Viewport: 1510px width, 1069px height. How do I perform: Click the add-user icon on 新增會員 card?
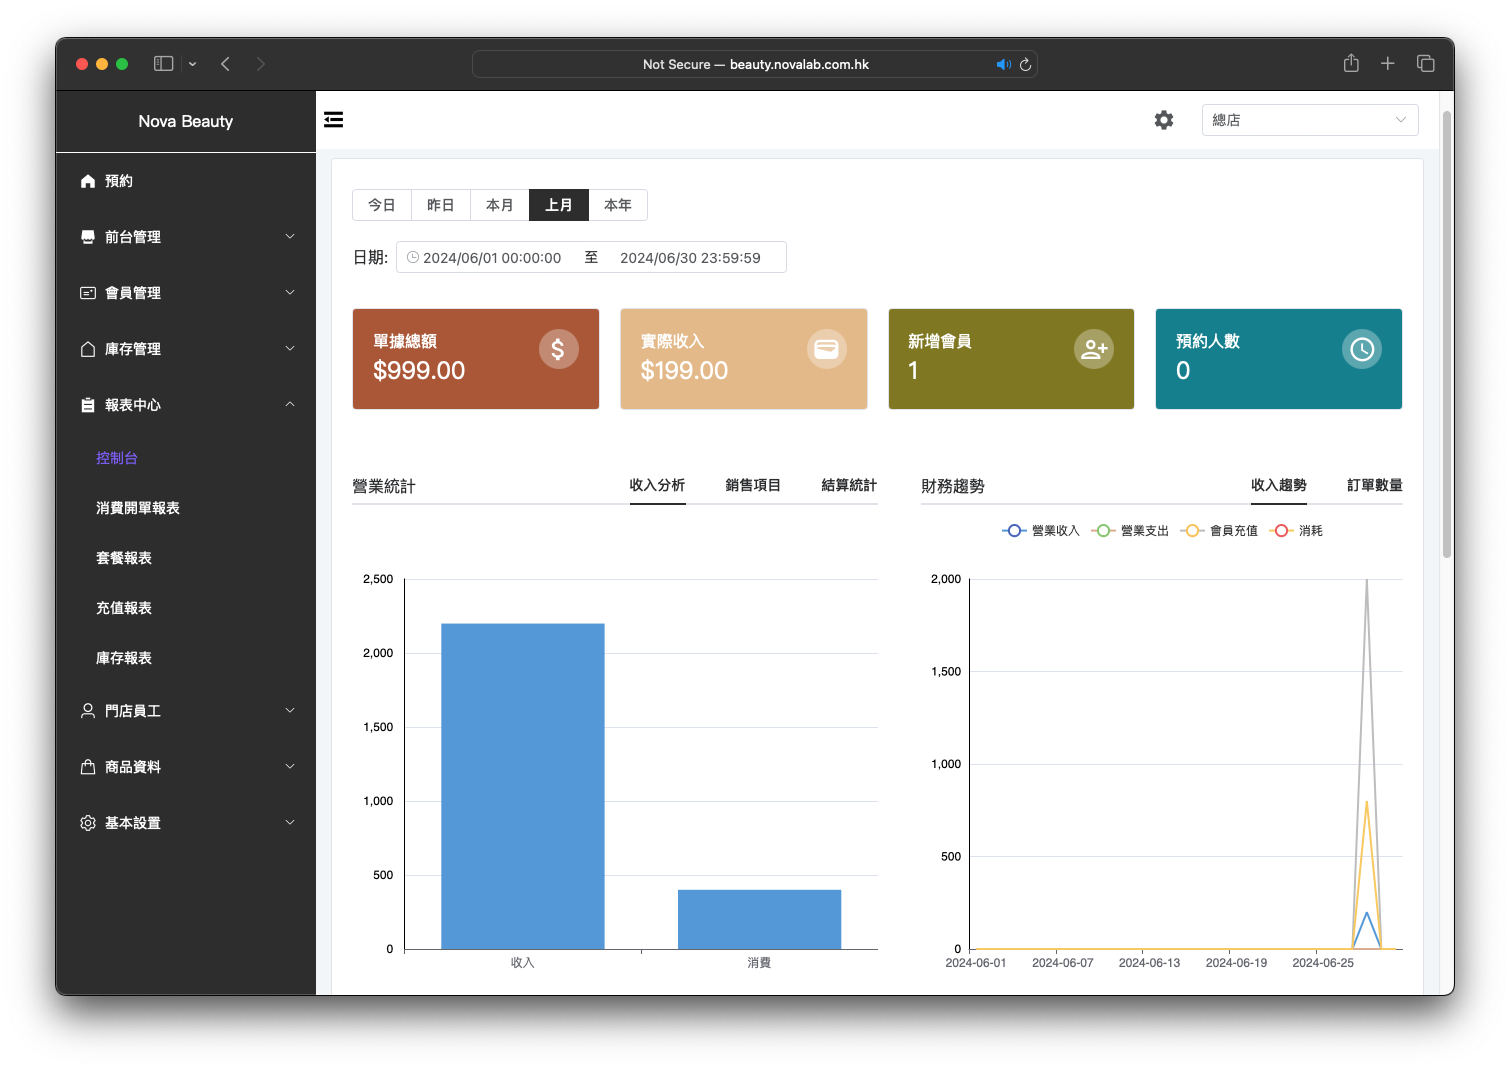tap(1094, 349)
